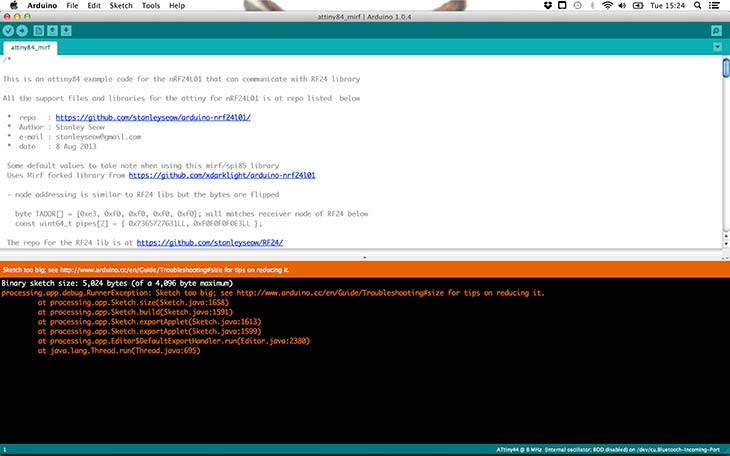Click the Verify sketch checkmark button
Screen dimensions: 730x456
[x=8, y=31]
